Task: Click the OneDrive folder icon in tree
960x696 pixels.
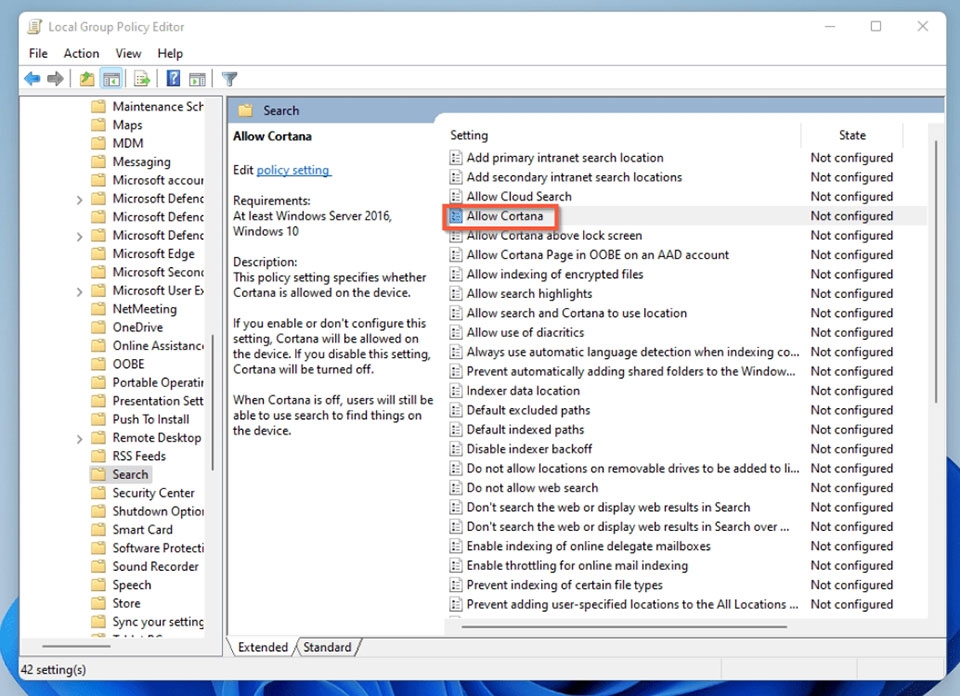Action: click(x=98, y=327)
